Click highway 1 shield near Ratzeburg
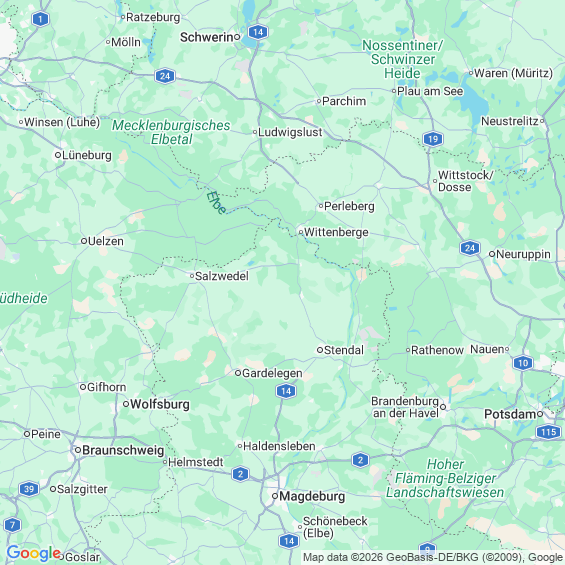The width and height of the screenshot is (565, 565). click(x=40, y=19)
